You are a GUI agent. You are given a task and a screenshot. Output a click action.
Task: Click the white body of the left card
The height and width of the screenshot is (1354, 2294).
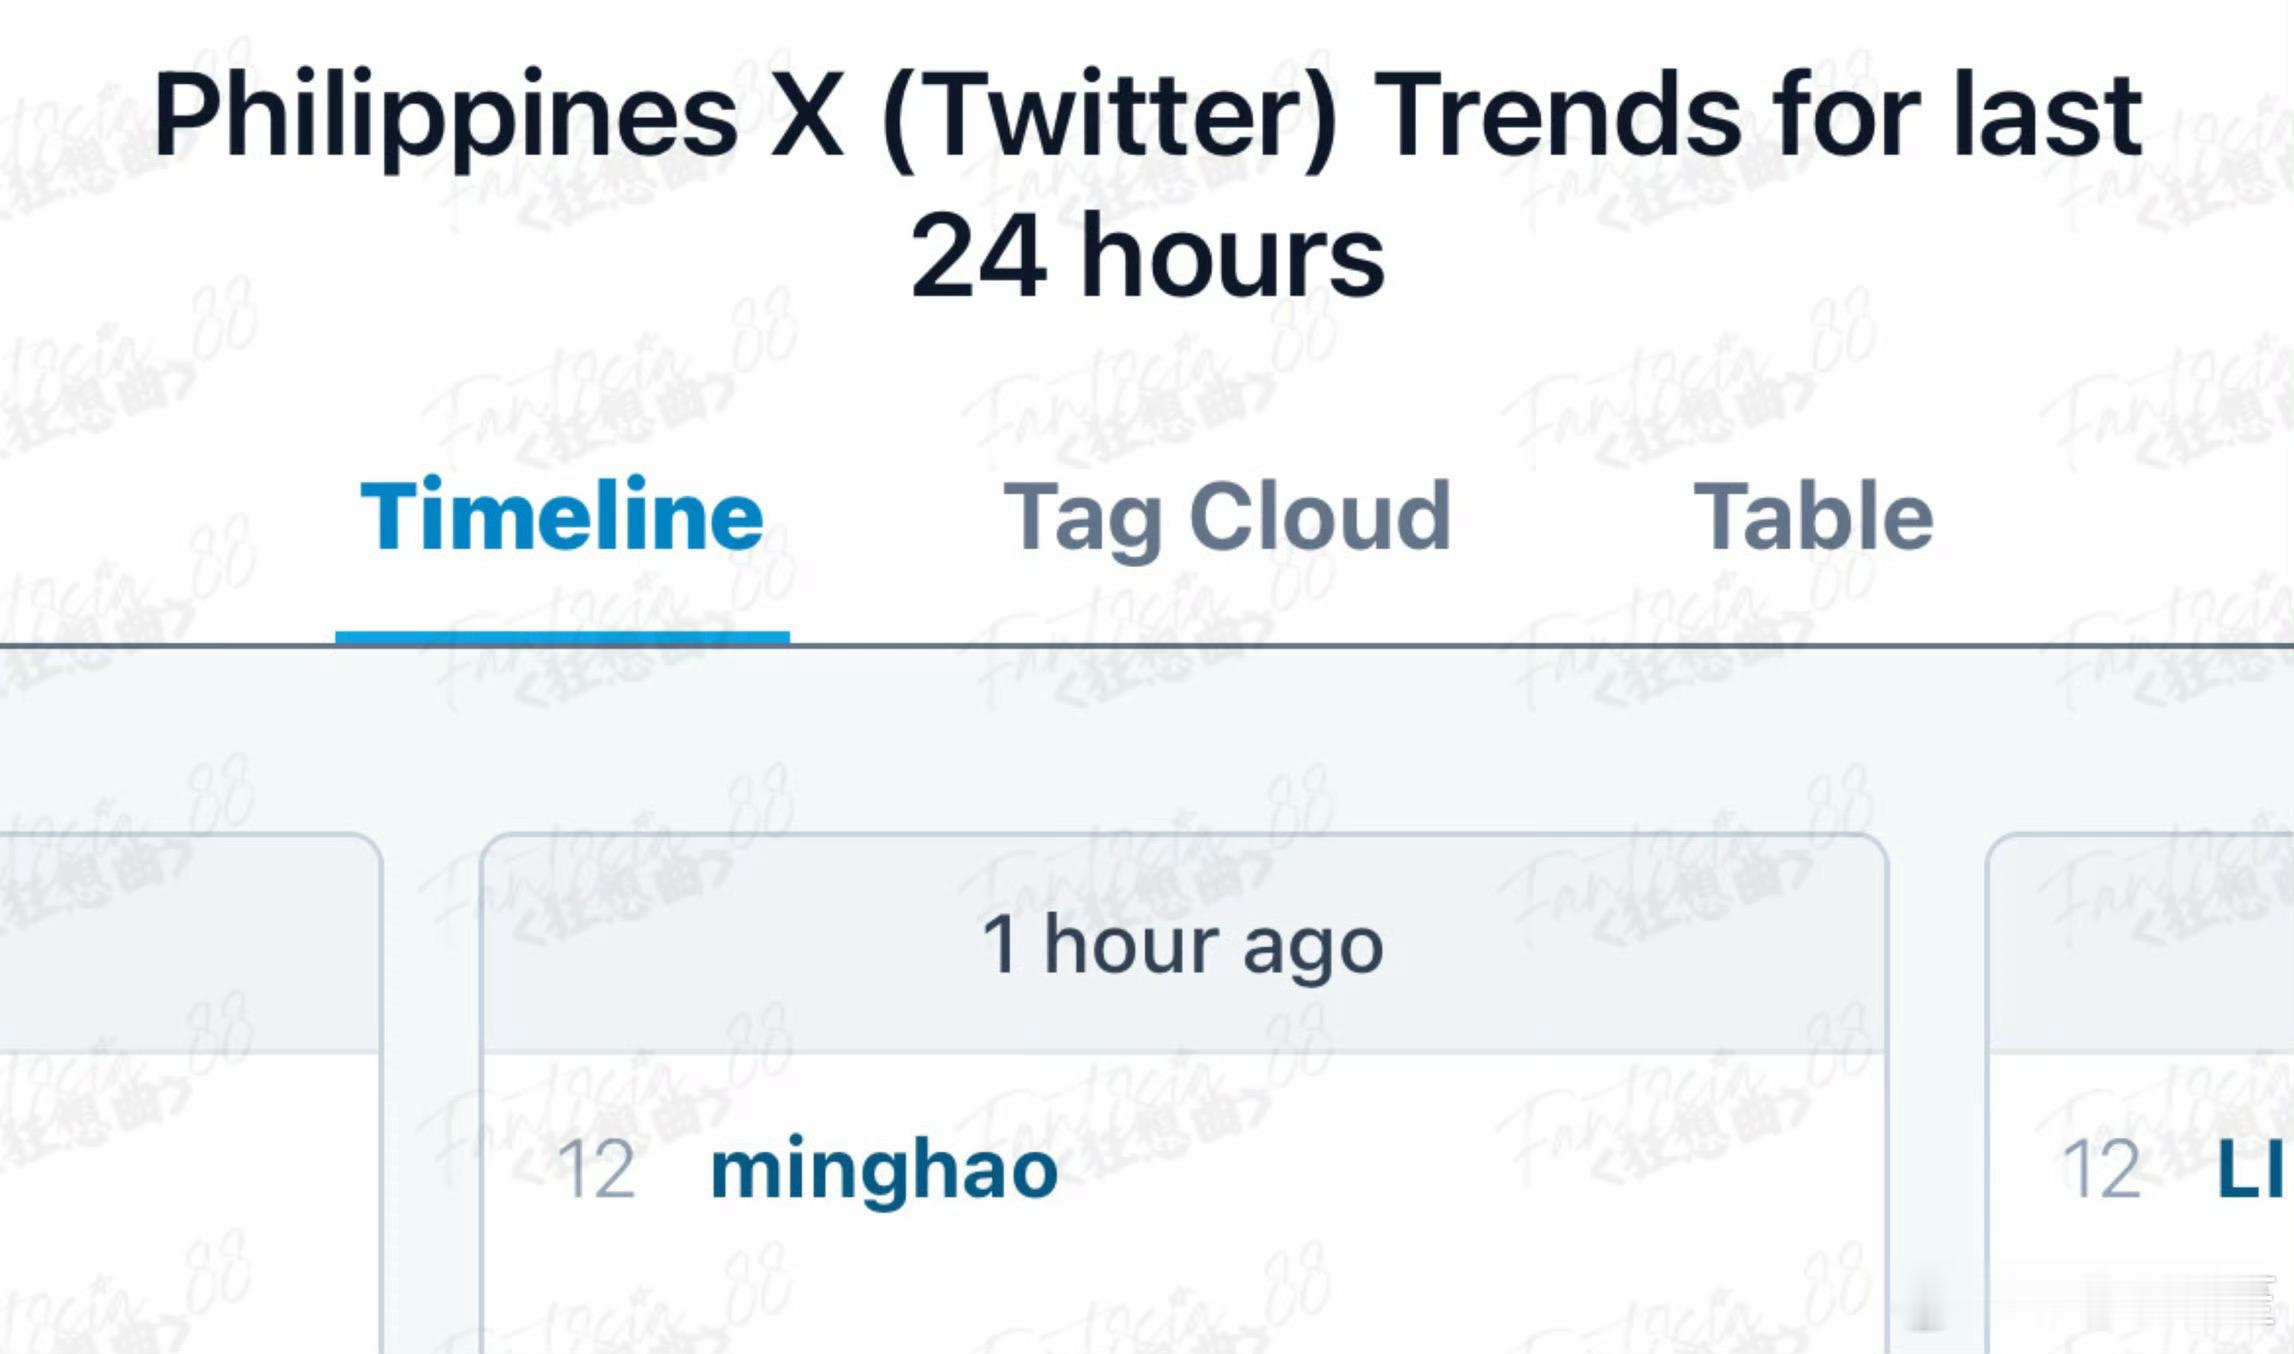[190, 1200]
